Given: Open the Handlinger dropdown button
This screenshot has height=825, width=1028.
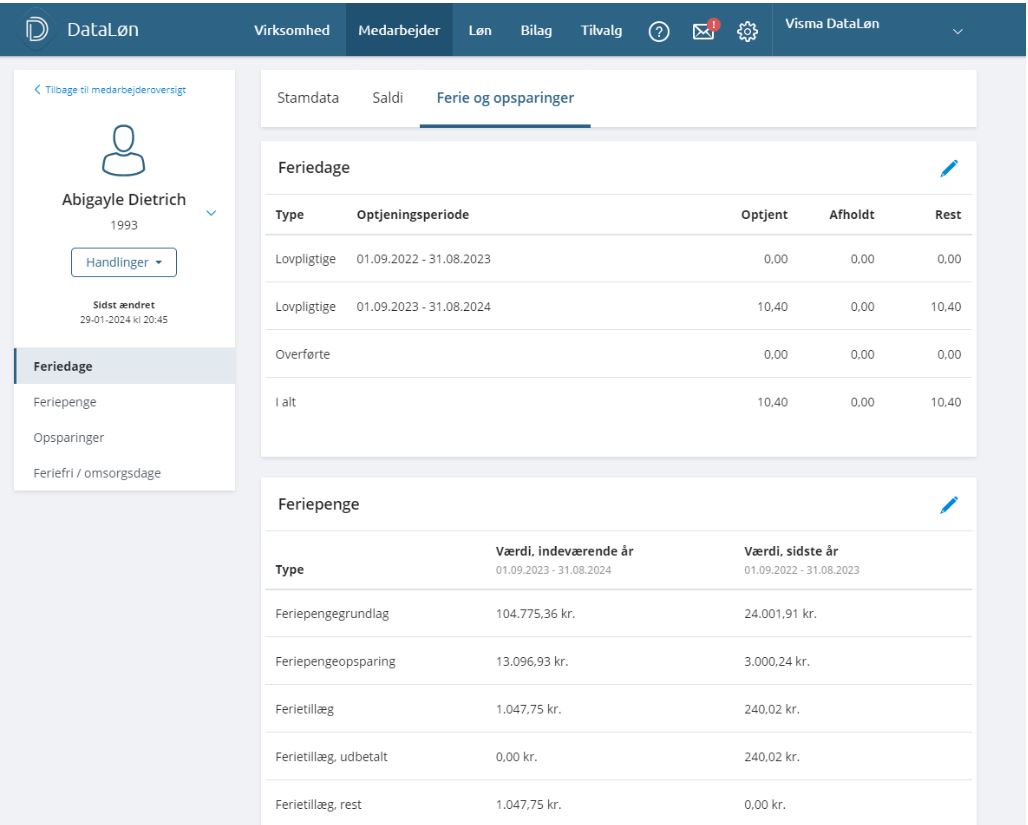Looking at the screenshot, I should (x=124, y=262).
